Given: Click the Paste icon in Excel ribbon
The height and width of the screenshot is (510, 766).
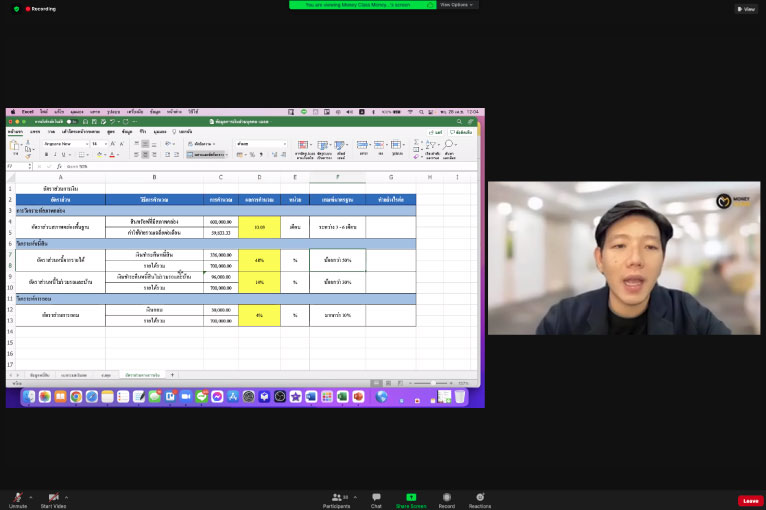Looking at the screenshot, I should (x=14, y=148).
